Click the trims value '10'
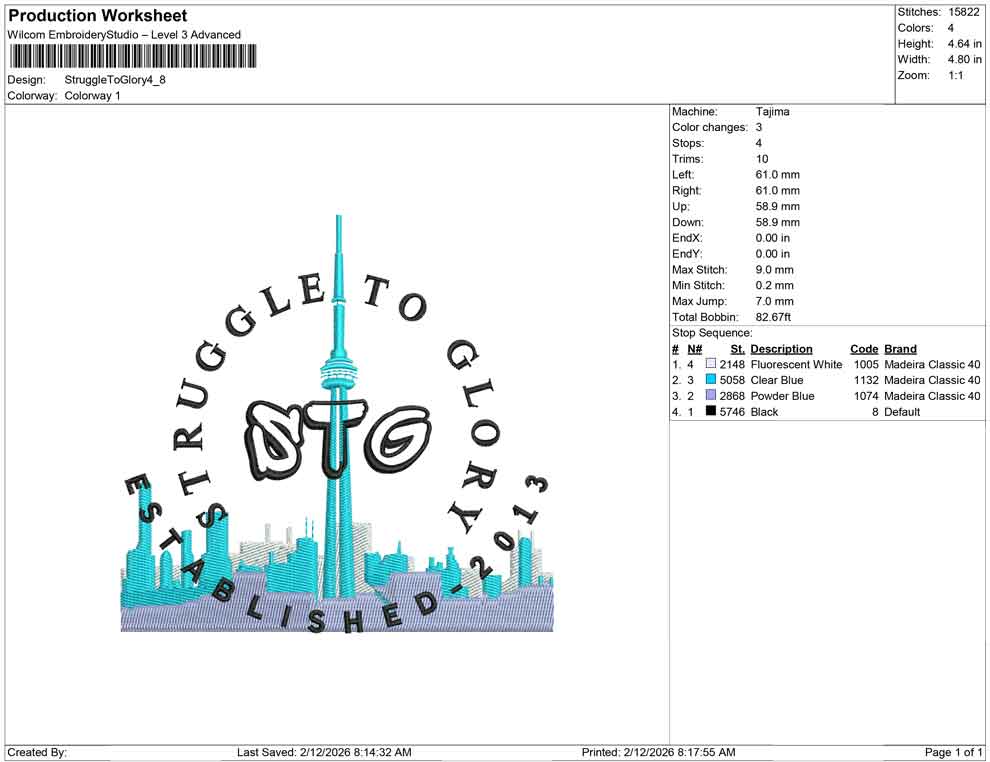This screenshot has height=762, width=990. click(761, 158)
